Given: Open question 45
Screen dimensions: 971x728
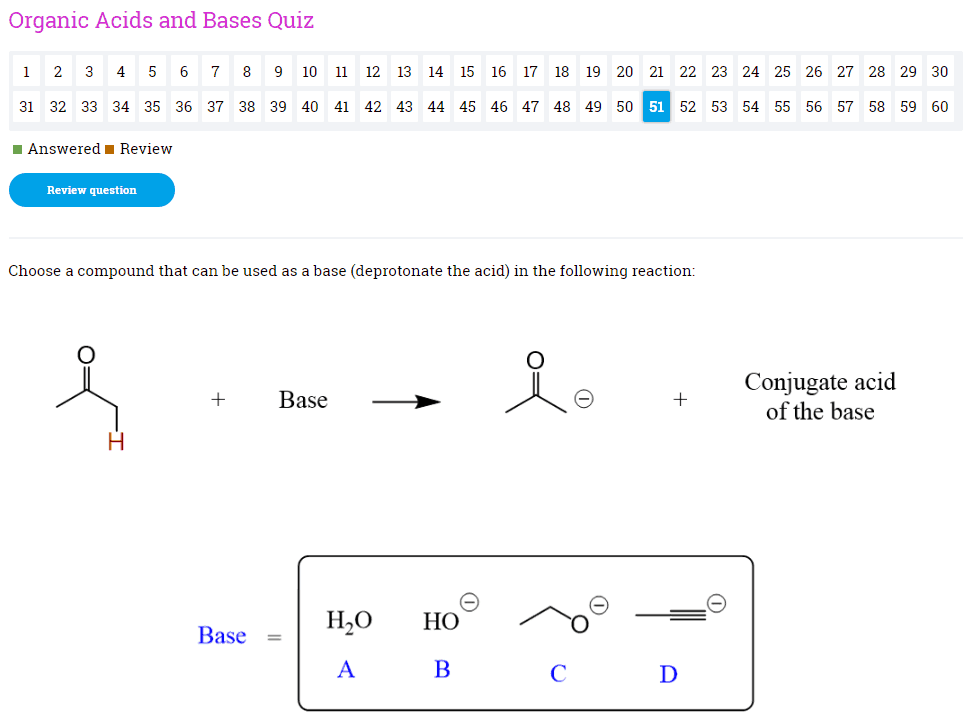Looking at the screenshot, I should [x=467, y=107].
